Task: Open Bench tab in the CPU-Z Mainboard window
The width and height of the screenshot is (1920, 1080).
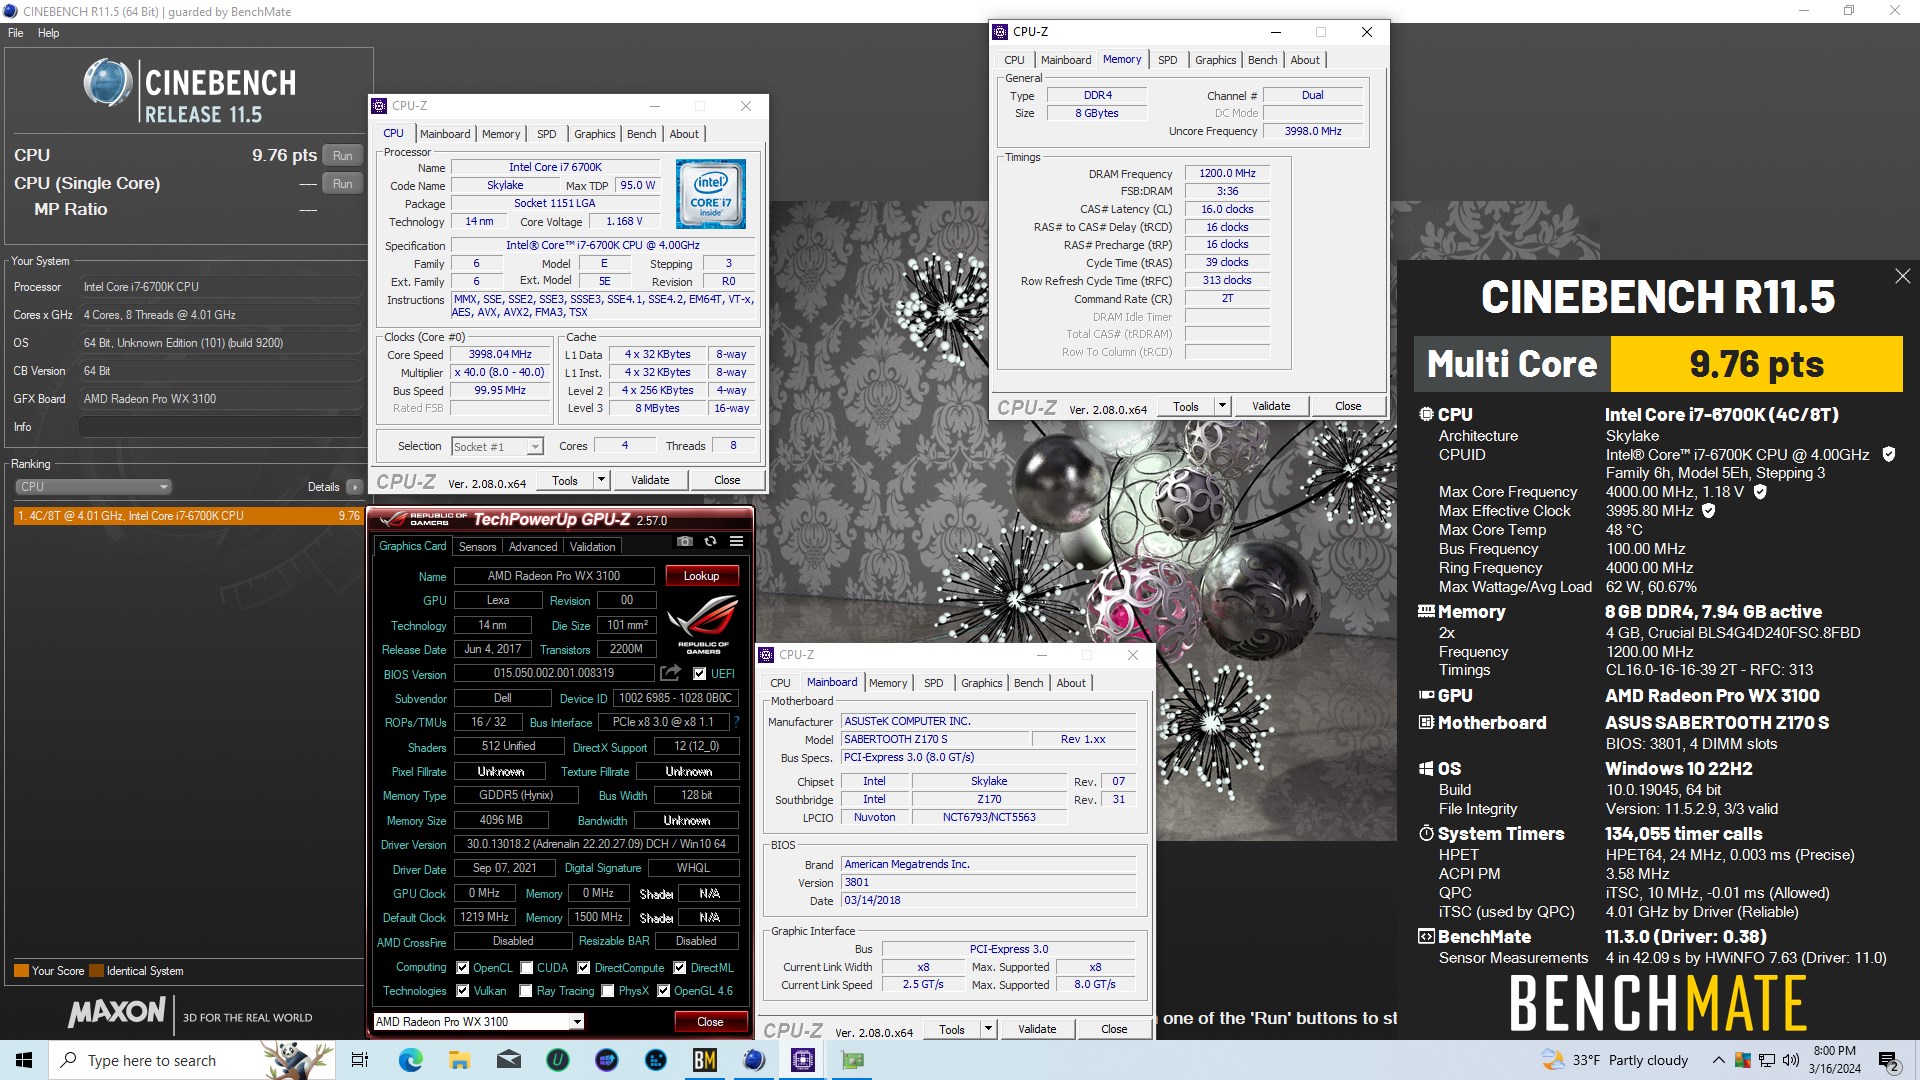Action: click(x=1028, y=683)
